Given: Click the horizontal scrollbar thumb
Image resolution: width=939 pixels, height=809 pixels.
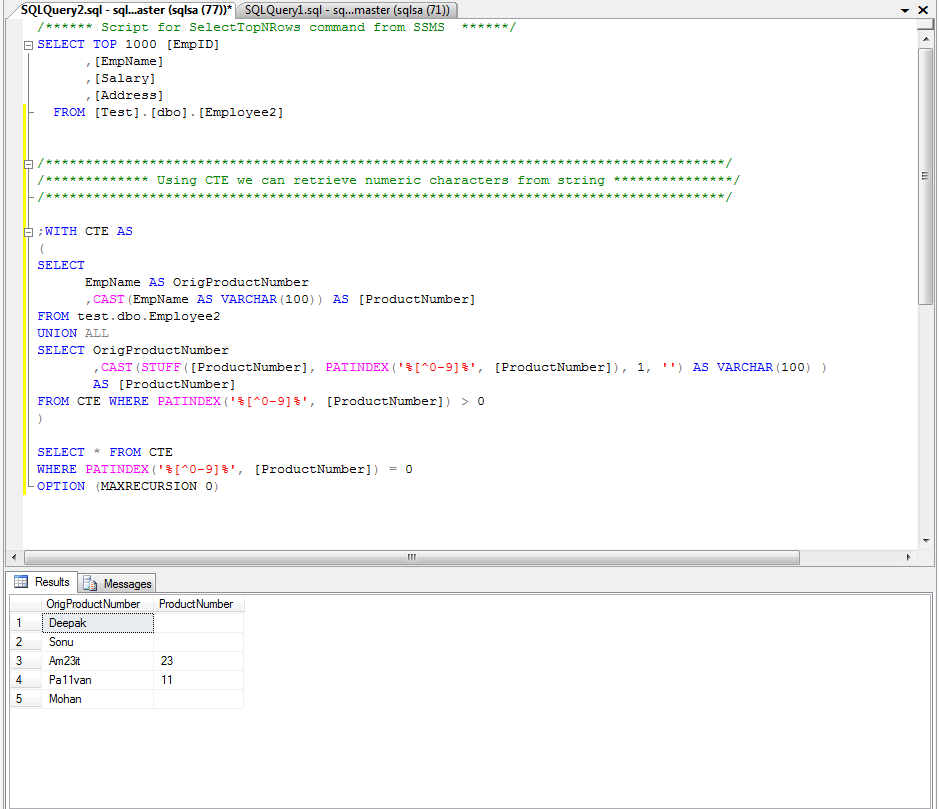Looking at the screenshot, I should click(x=410, y=558).
